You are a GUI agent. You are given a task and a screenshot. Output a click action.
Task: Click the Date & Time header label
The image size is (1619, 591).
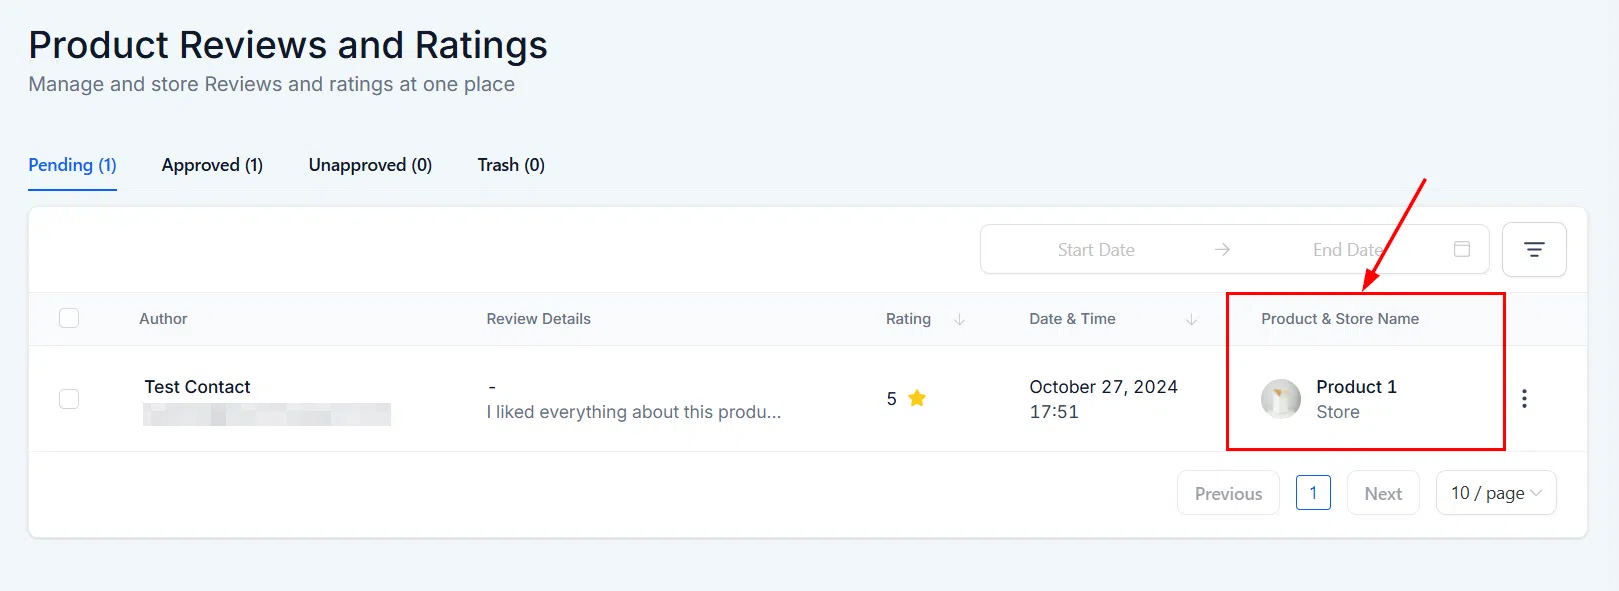point(1072,319)
